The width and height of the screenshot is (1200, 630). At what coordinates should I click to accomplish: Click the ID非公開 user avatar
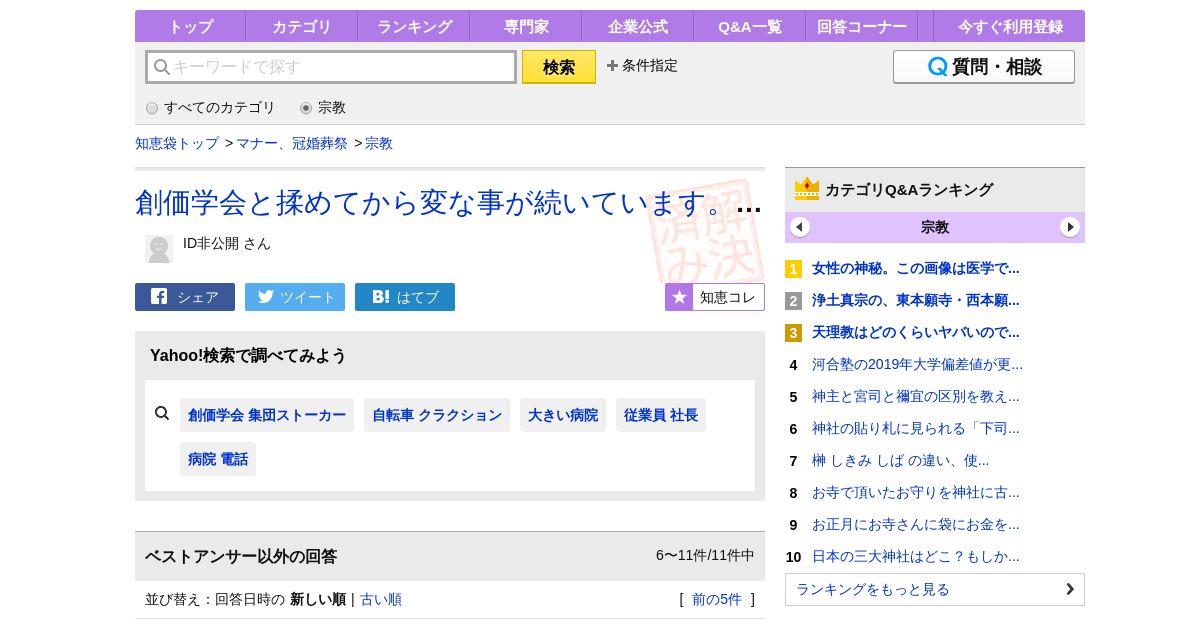point(159,249)
